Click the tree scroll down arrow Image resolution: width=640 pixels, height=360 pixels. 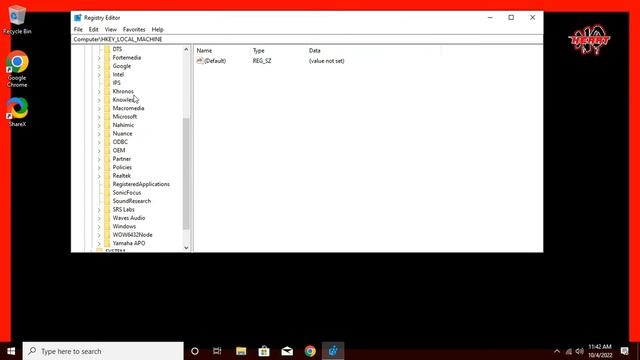click(186, 247)
